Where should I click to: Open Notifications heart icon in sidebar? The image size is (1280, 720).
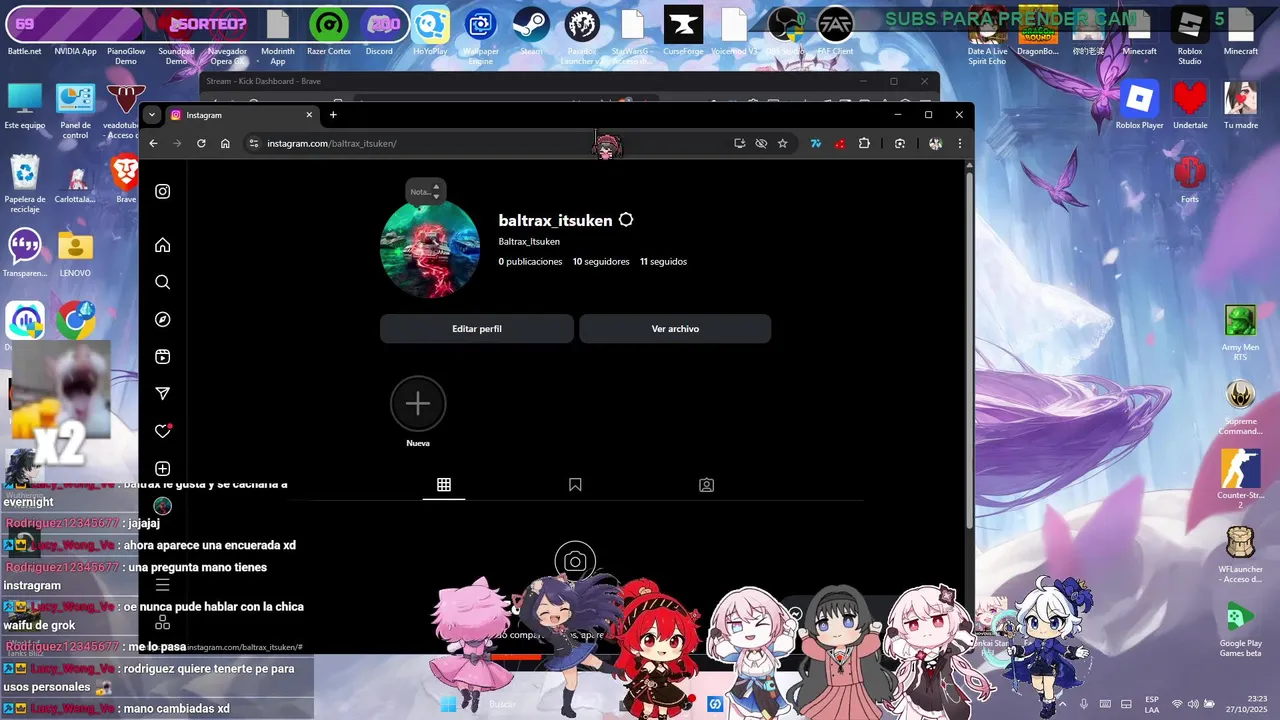(x=163, y=431)
